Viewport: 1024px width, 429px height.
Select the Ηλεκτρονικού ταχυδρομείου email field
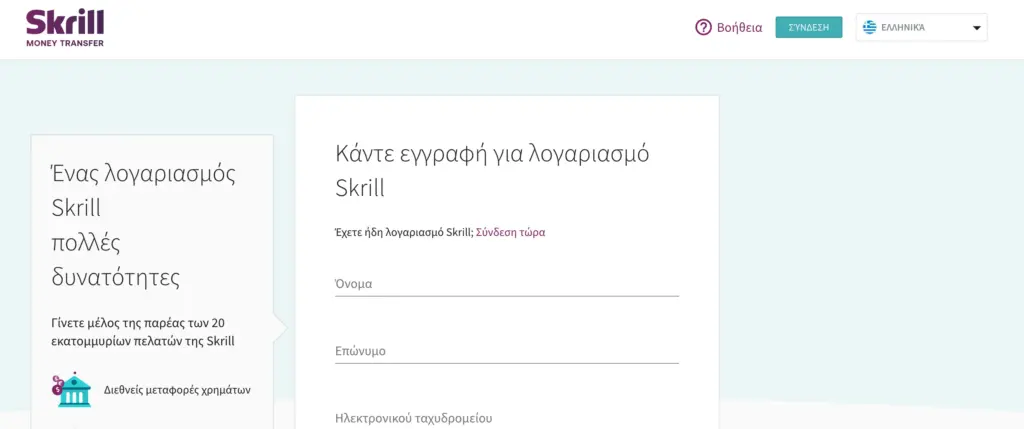tap(506, 418)
